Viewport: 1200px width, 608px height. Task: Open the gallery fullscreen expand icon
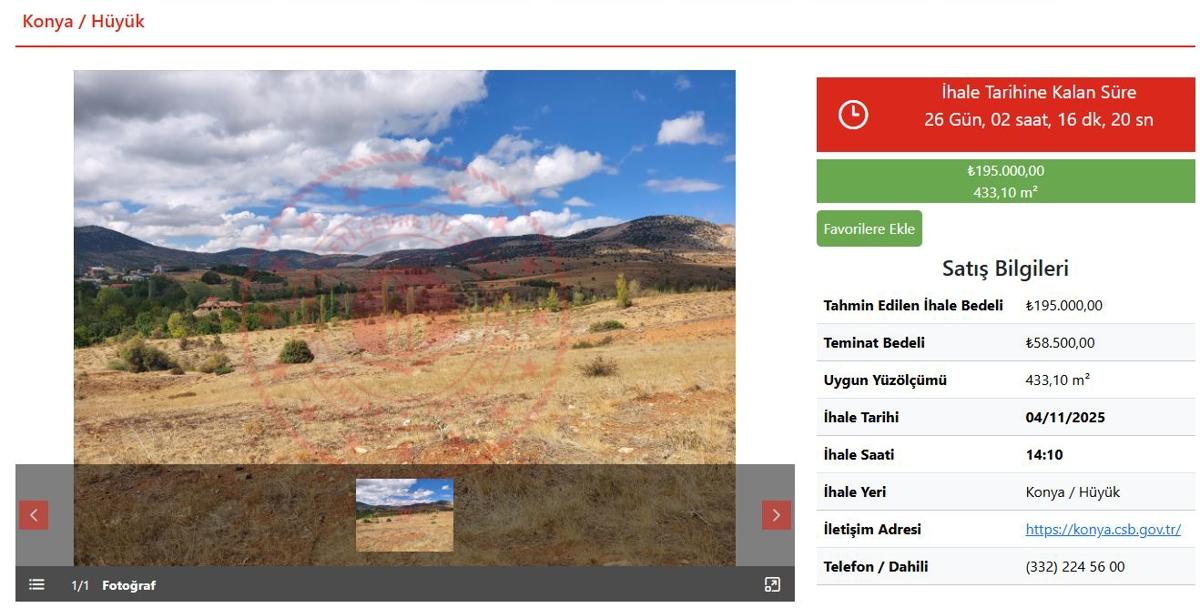[x=772, y=585]
